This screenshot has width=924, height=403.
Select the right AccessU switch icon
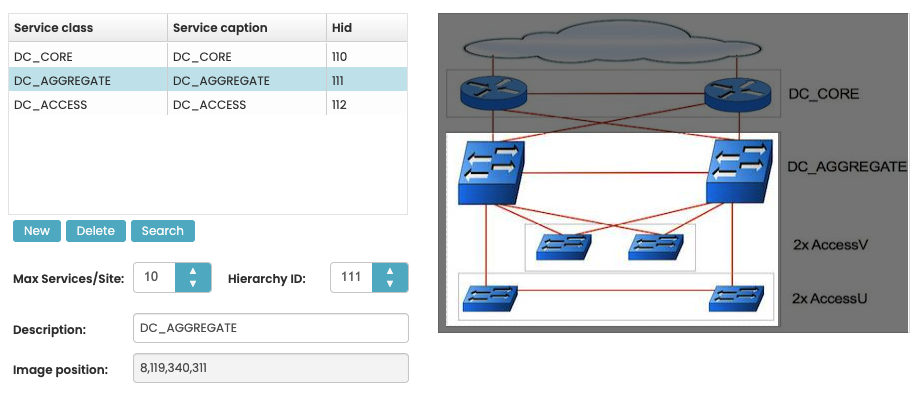pos(738,297)
